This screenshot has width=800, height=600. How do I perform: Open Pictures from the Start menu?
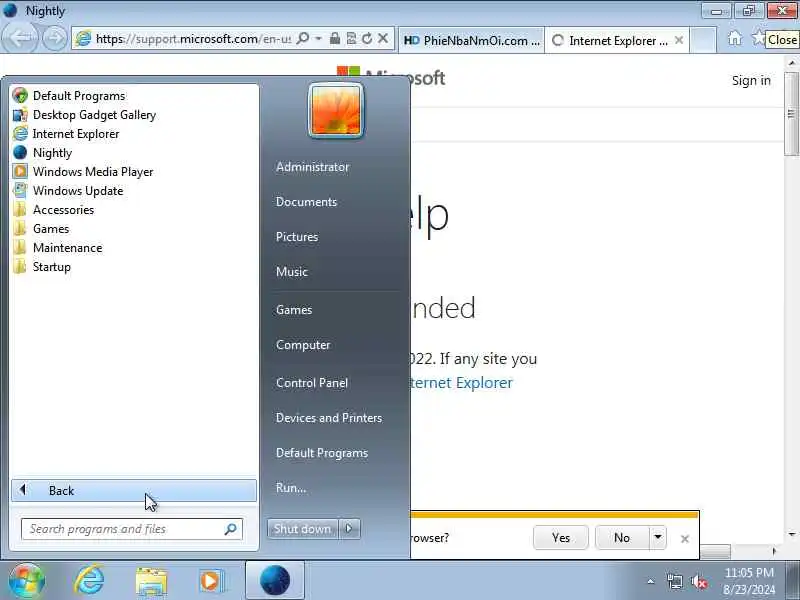coord(297,237)
